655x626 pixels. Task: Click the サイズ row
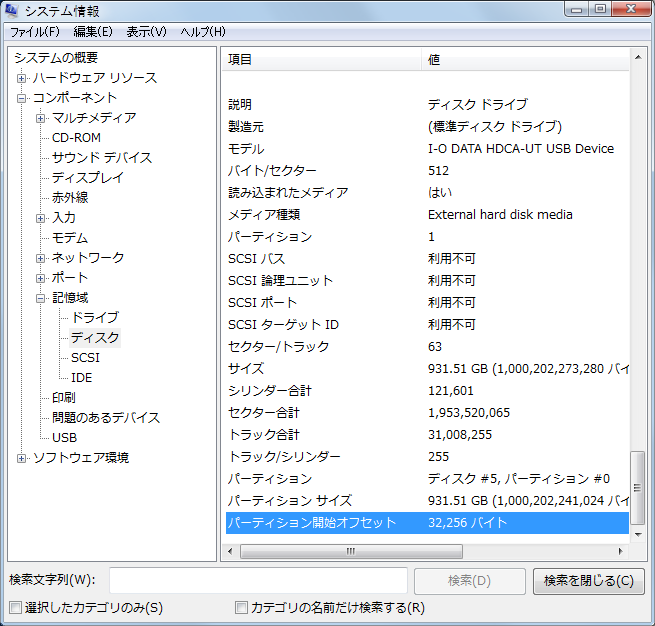427,369
